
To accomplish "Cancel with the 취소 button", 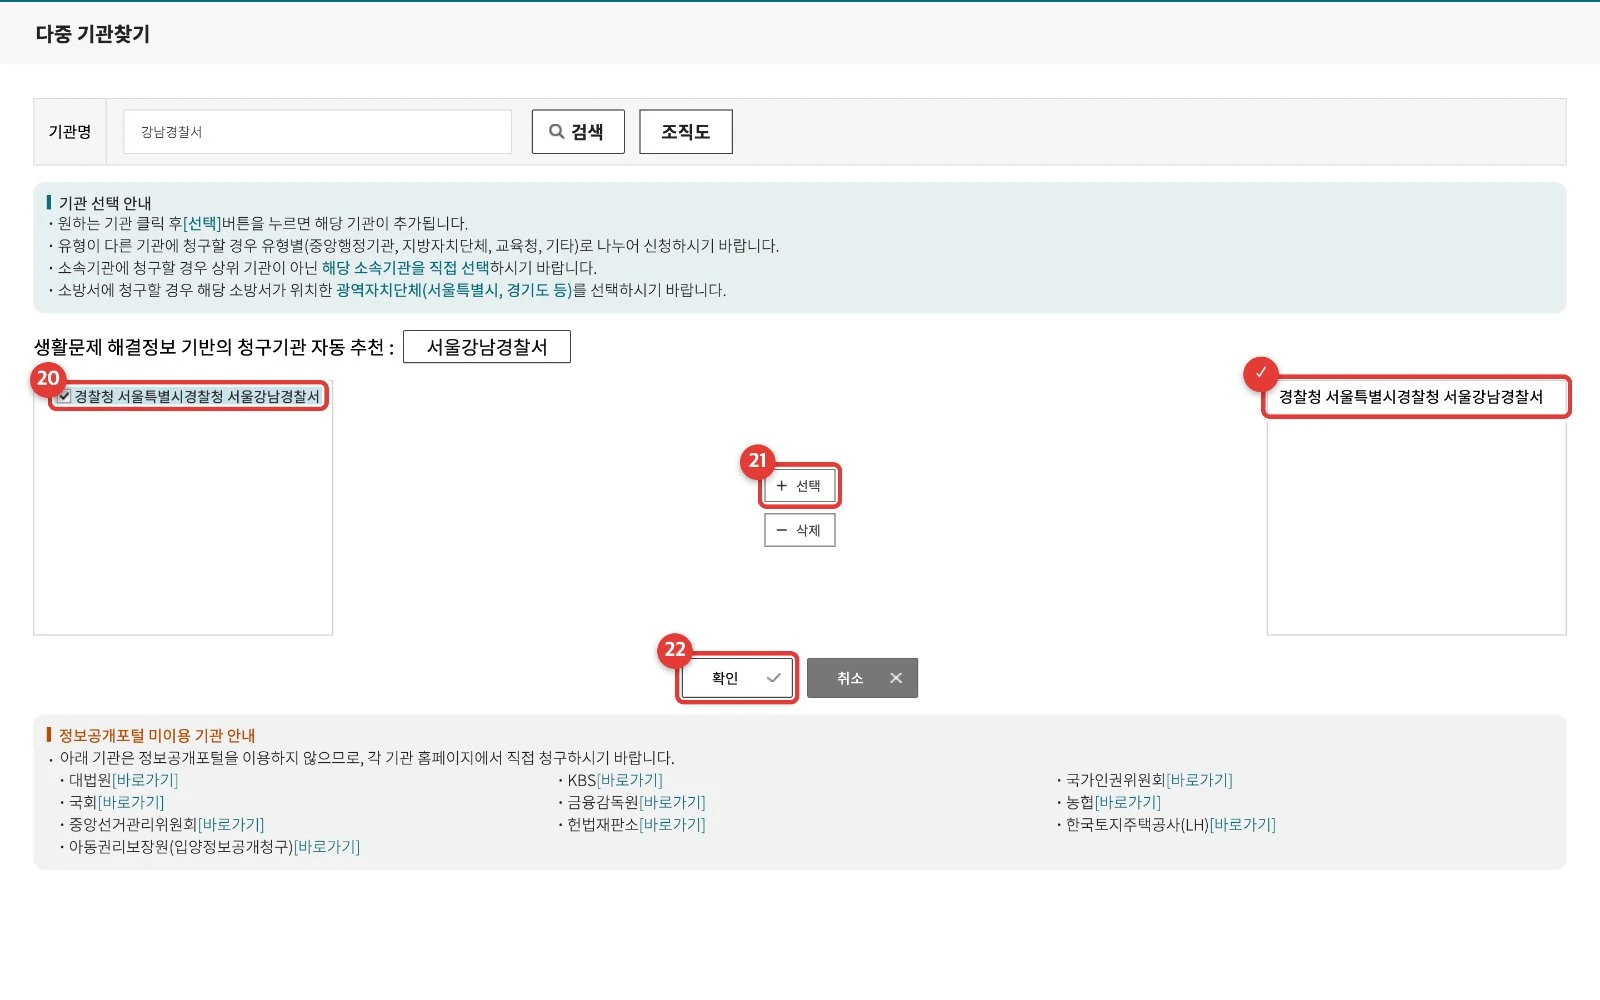I will [x=862, y=678].
